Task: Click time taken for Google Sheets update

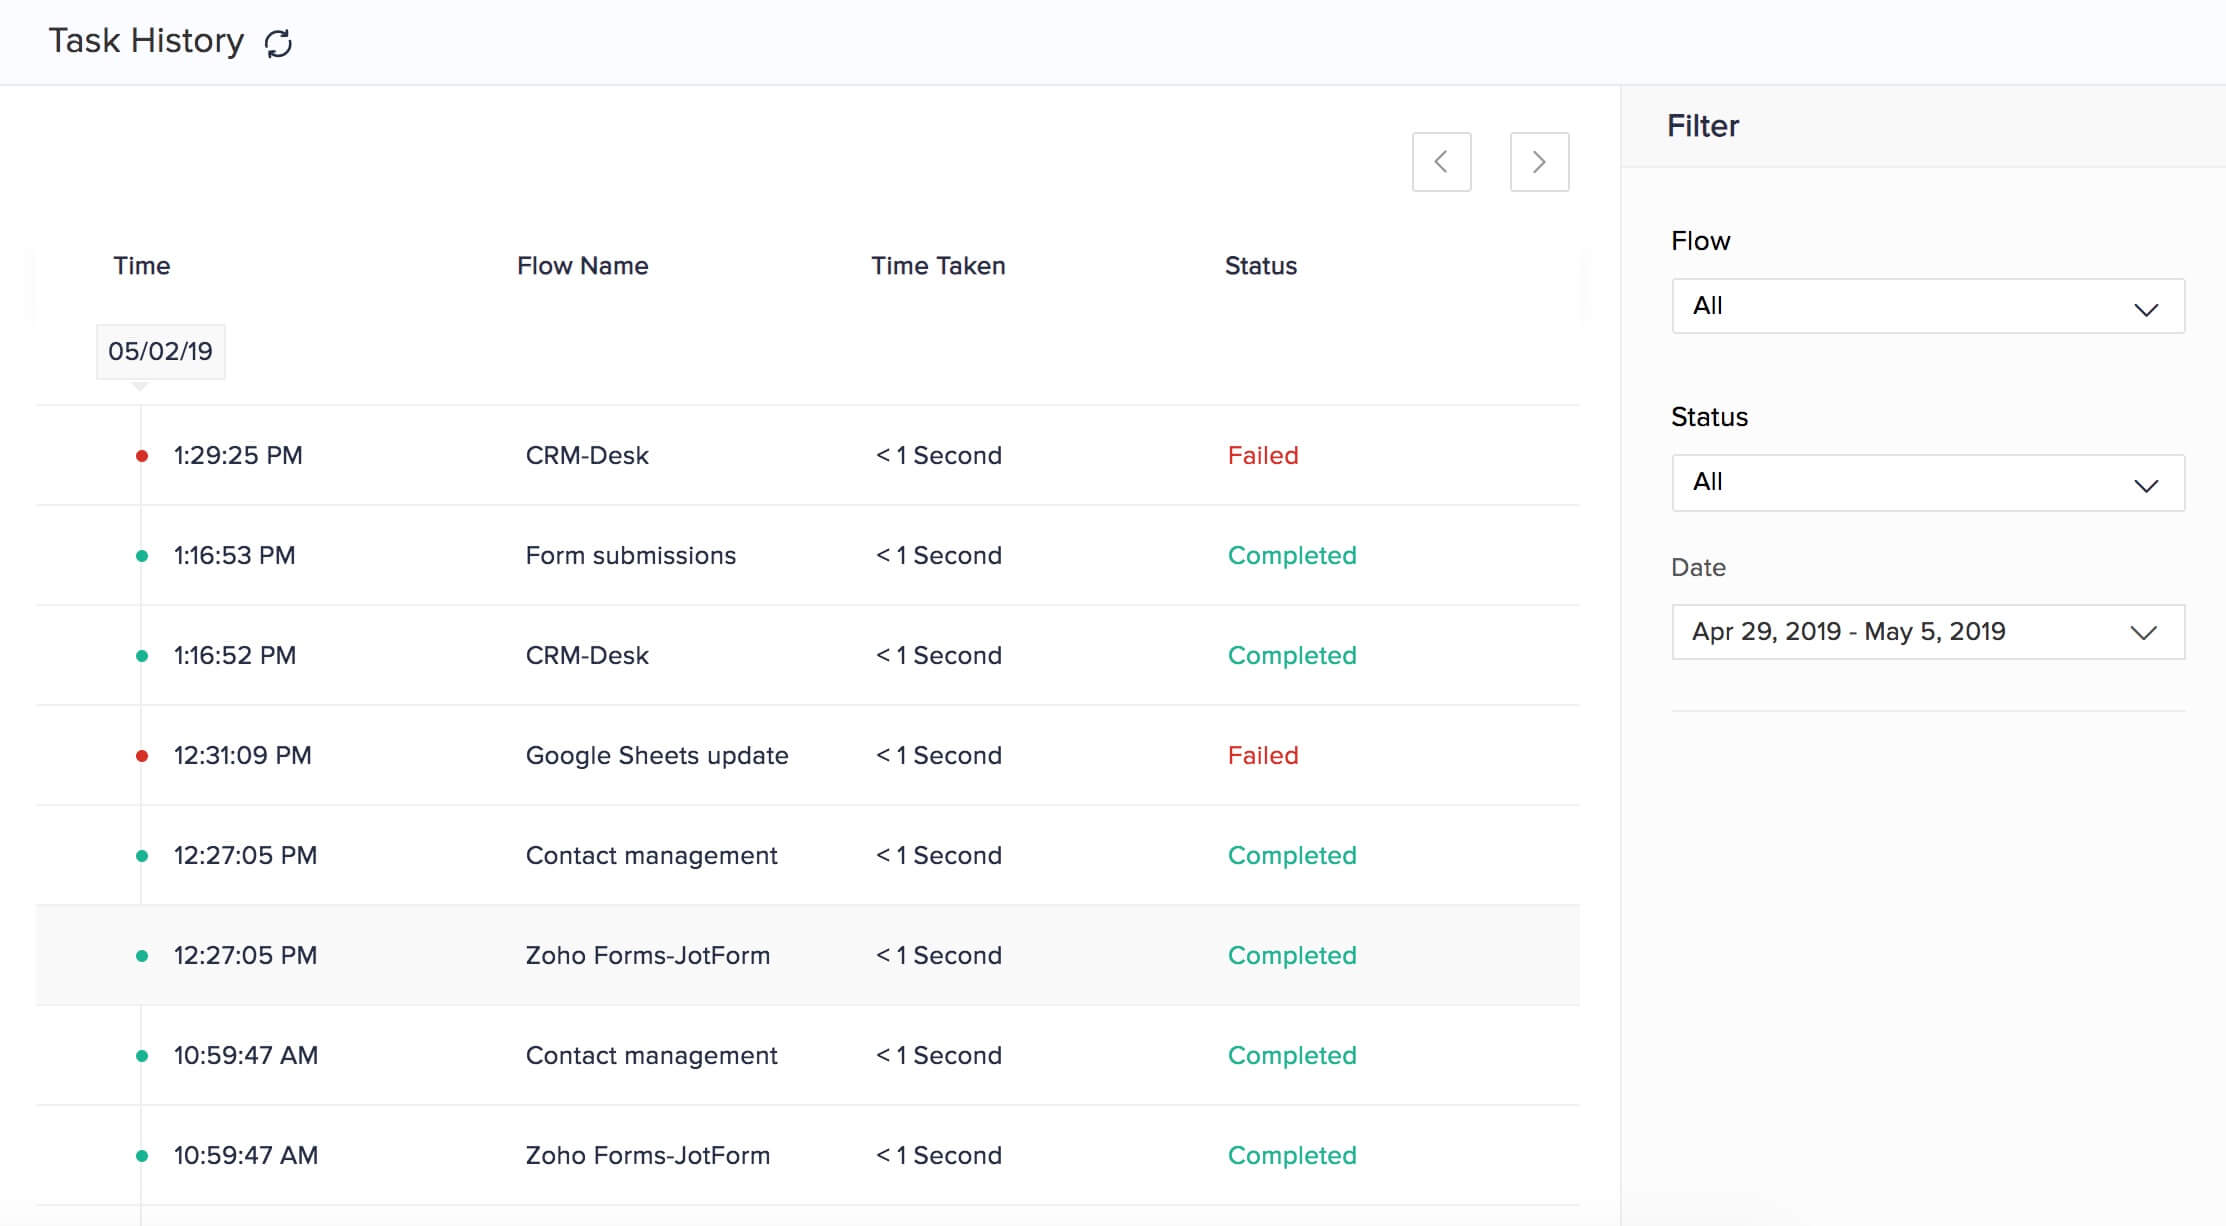Action: pyautogui.click(x=938, y=755)
